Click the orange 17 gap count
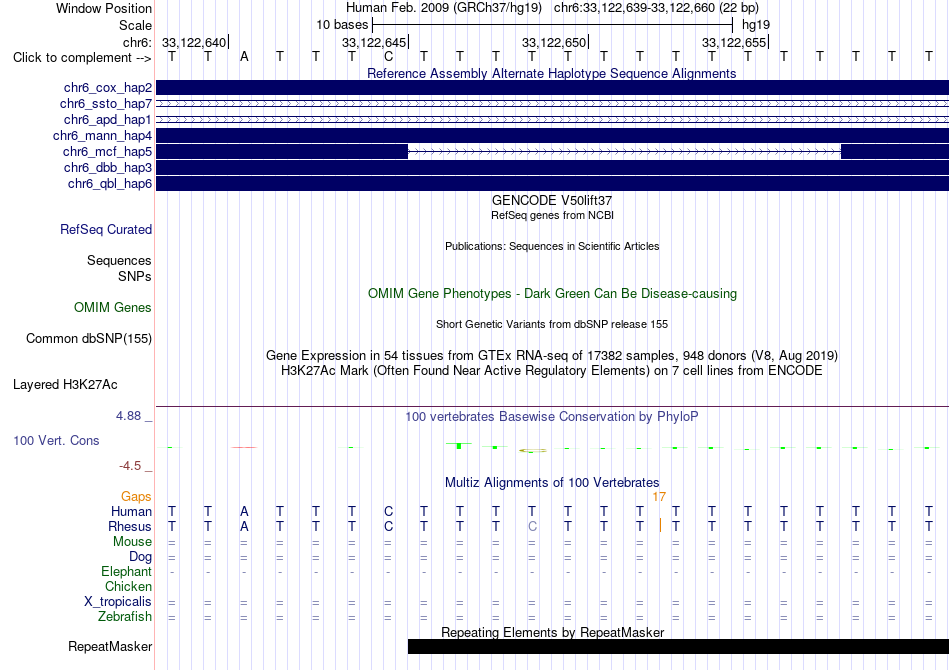The height and width of the screenshot is (670, 950). tap(659, 497)
